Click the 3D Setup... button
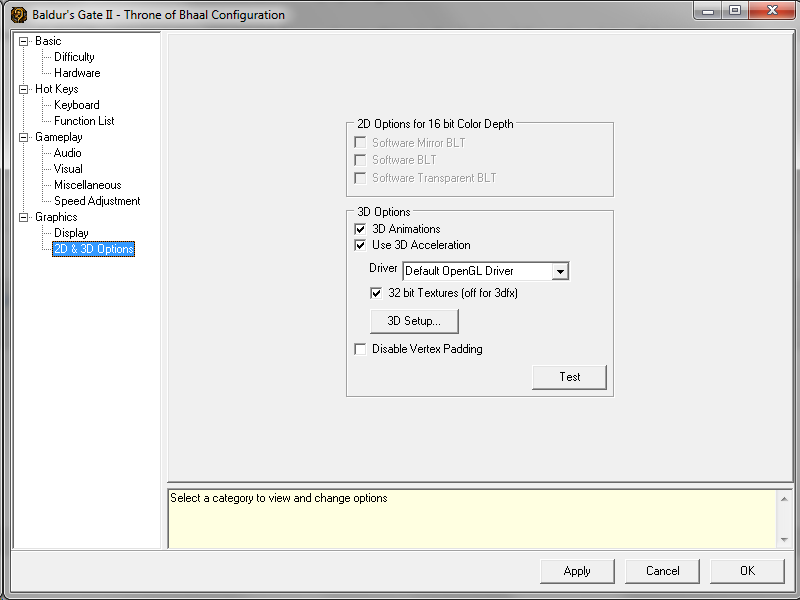 click(414, 321)
